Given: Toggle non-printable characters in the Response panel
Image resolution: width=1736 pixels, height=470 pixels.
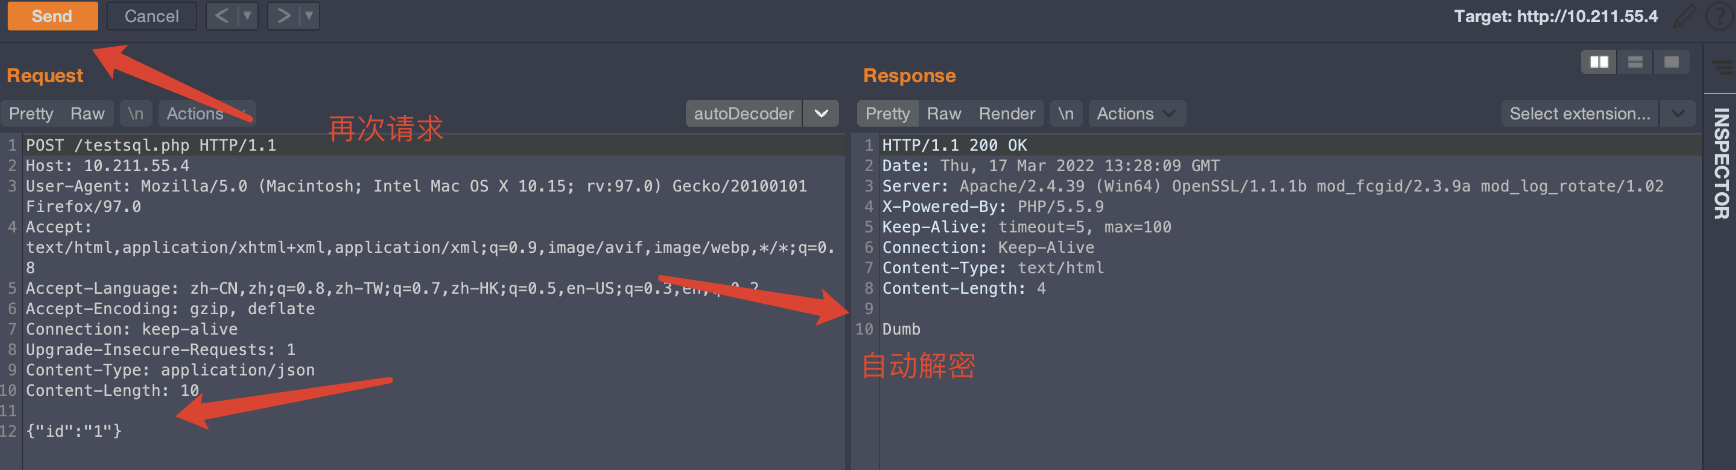Looking at the screenshot, I should 1066,114.
